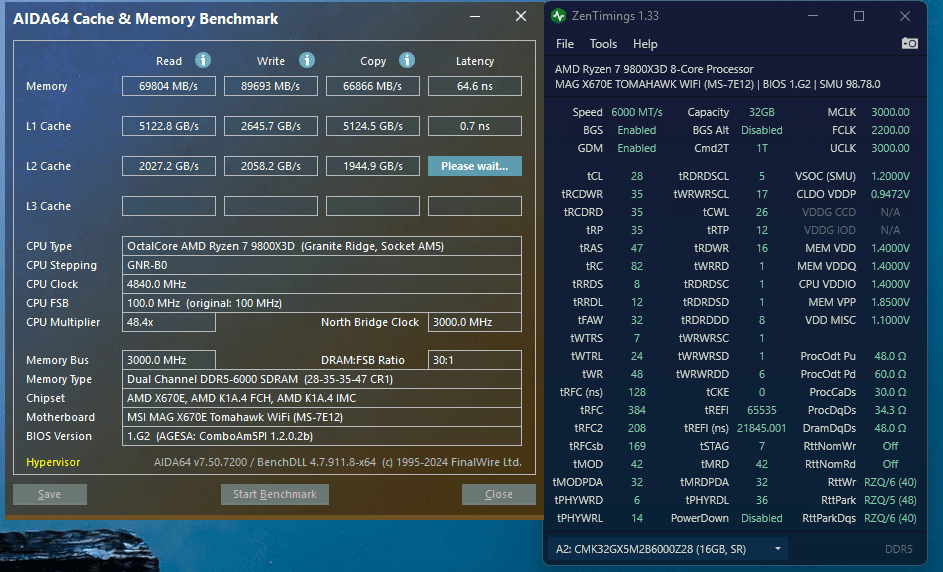Click the CPU Multiplier 48.4x field
Viewport: 943px width, 572px height.
click(168, 322)
